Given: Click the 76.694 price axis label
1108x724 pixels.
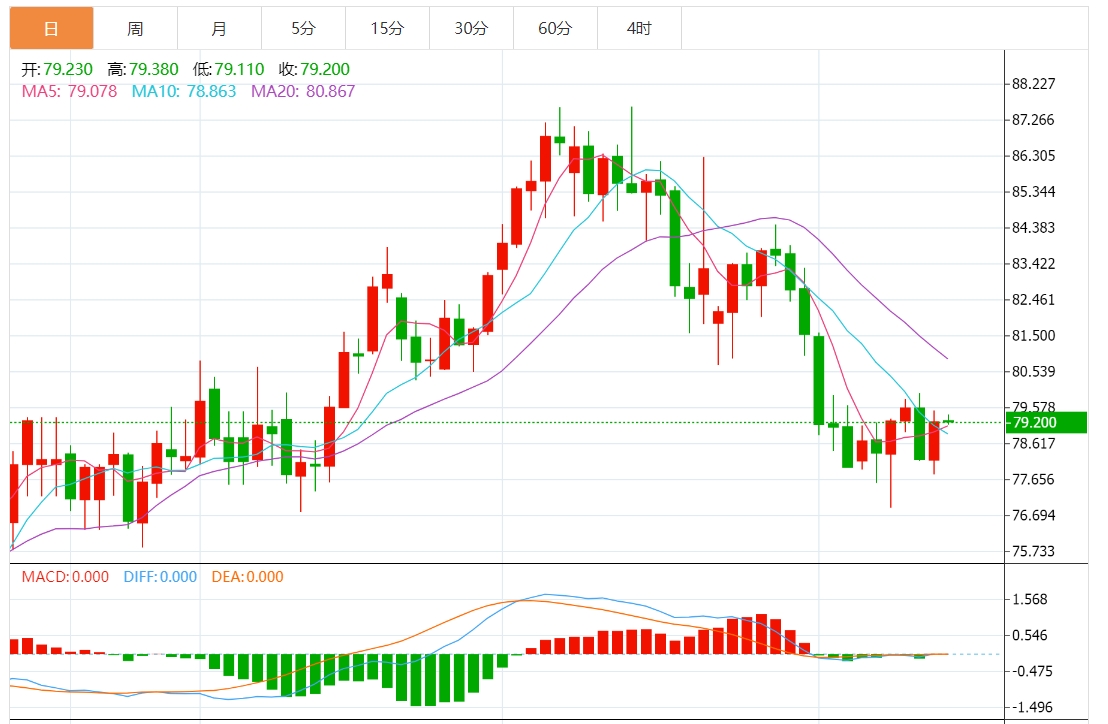Looking at the screenshot, I should (x=1034, y=516).
